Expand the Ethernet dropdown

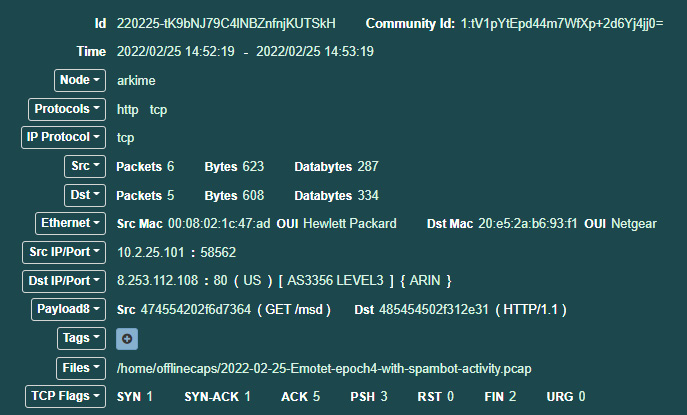point(71,223)
